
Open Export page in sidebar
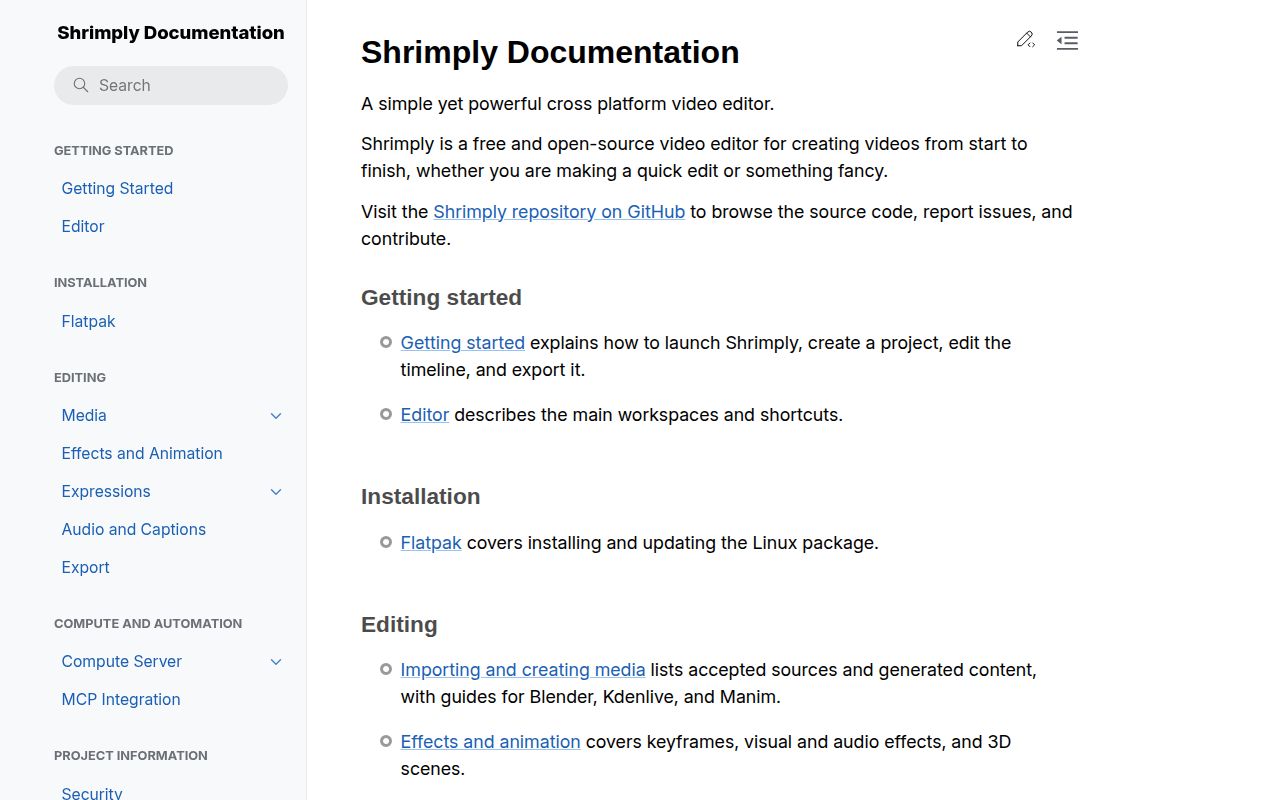pos(85,567)
